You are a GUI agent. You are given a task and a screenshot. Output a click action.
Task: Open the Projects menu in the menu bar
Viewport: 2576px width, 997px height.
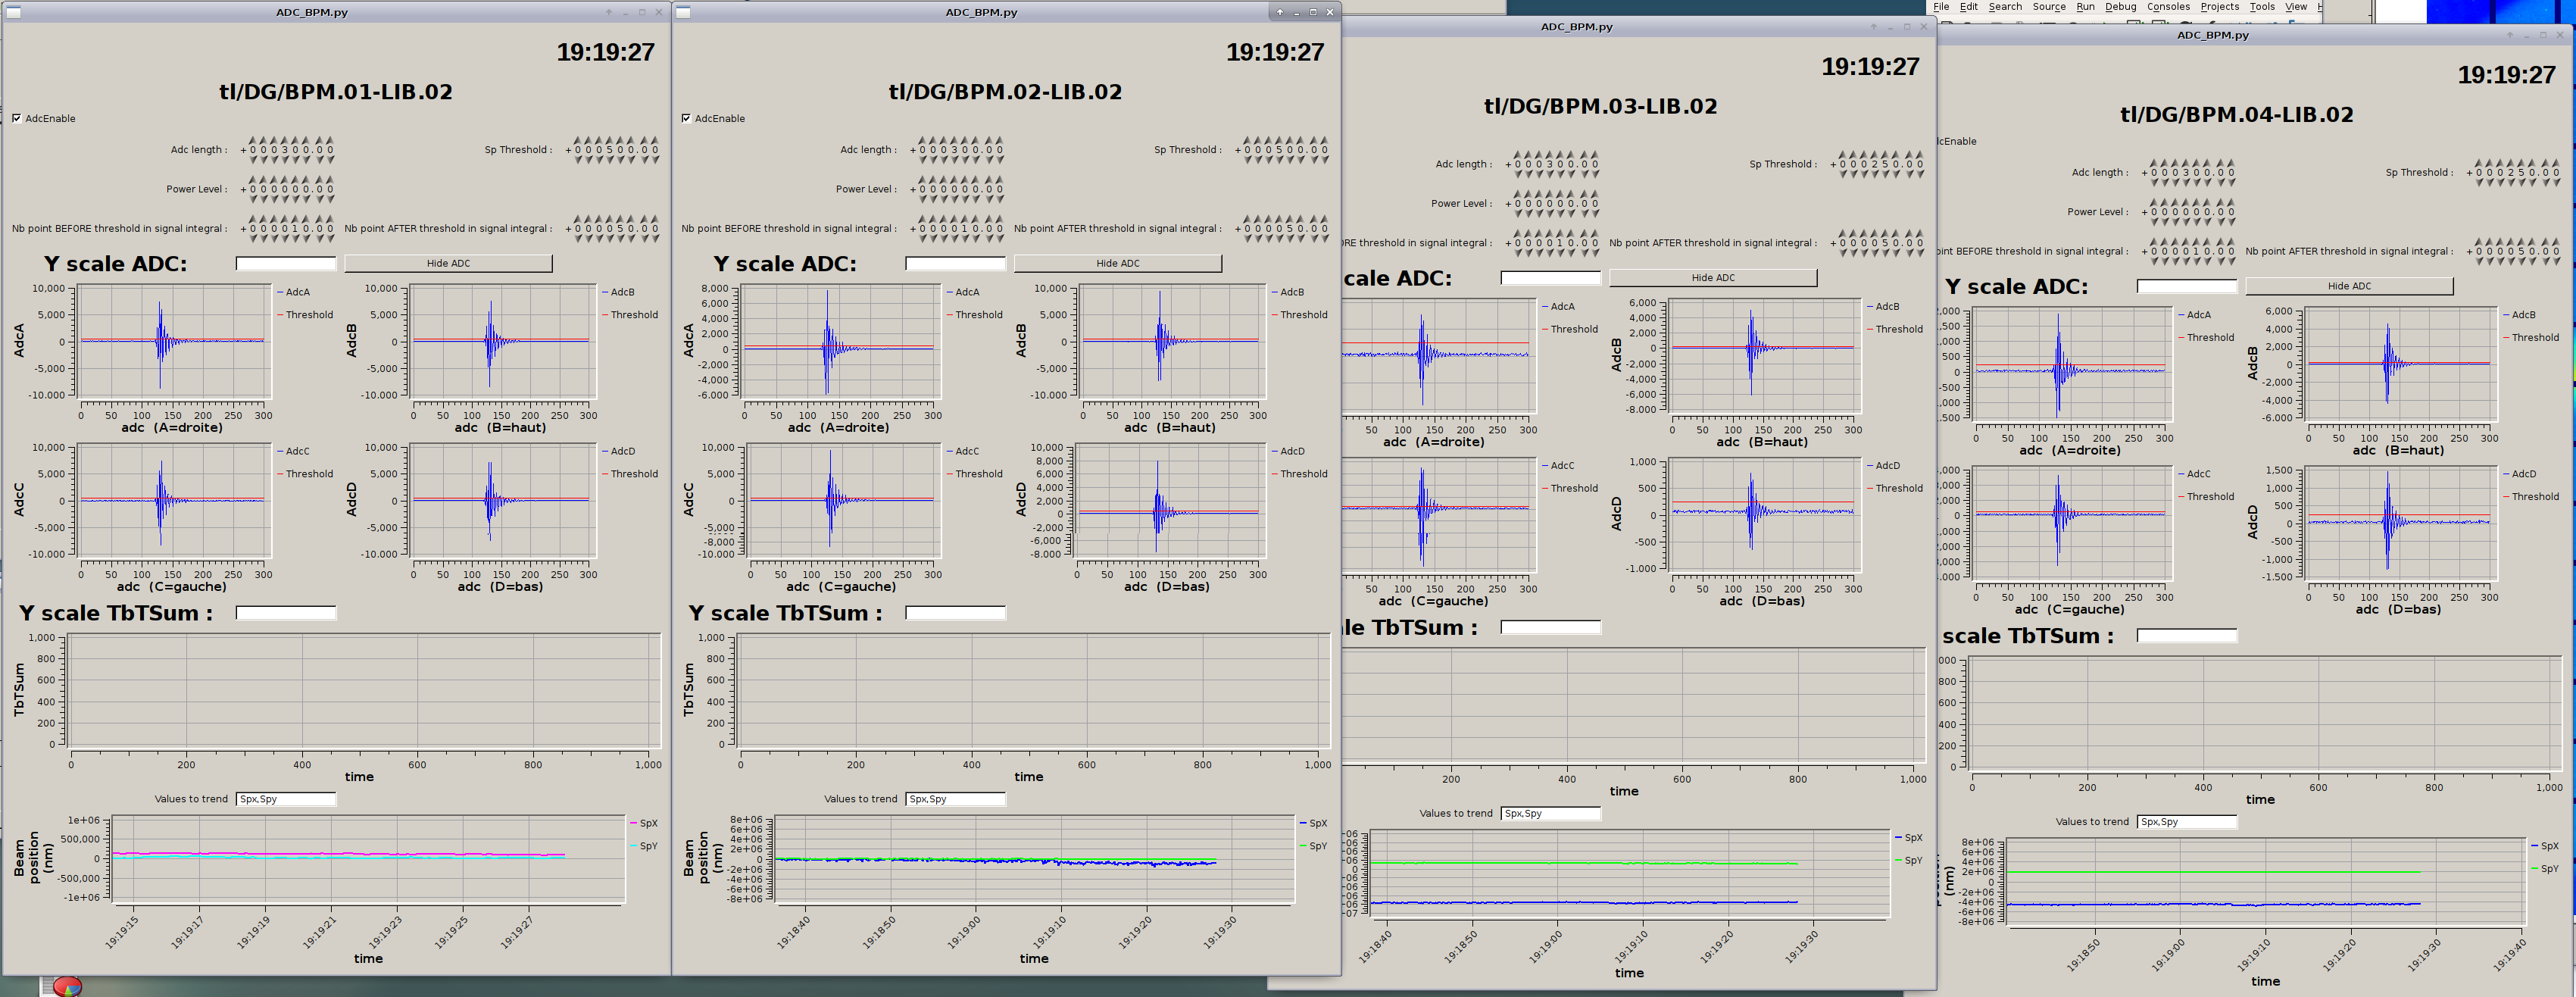point(2219,6)
